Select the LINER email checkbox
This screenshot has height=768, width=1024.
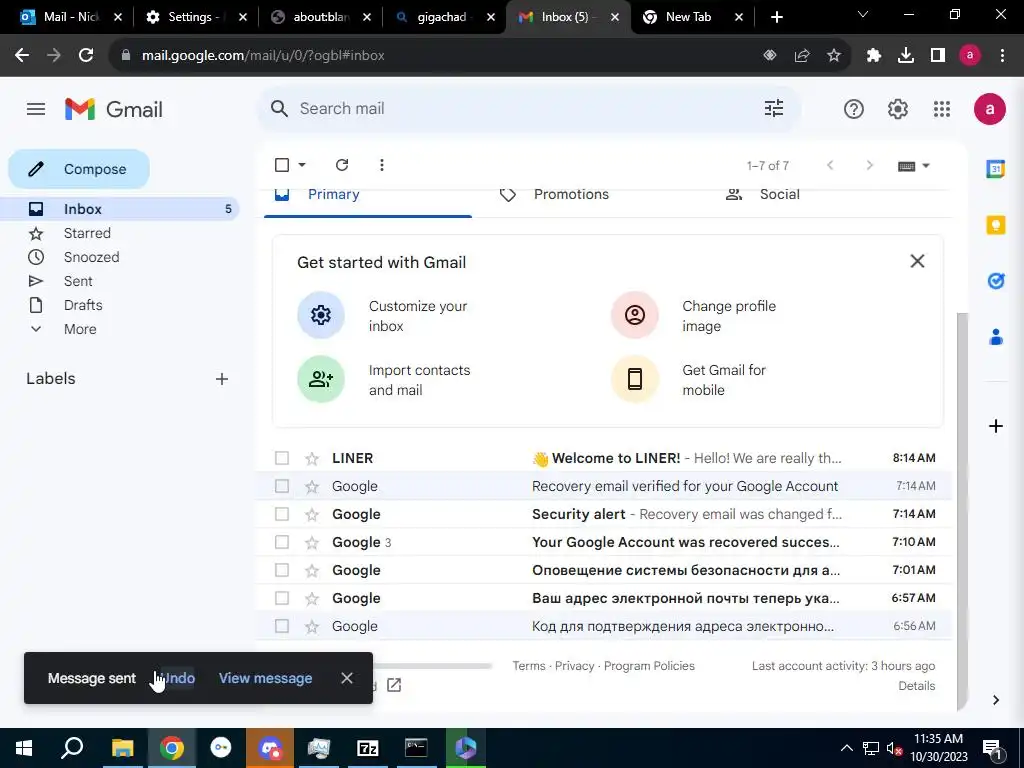click(x=281, y=458)
